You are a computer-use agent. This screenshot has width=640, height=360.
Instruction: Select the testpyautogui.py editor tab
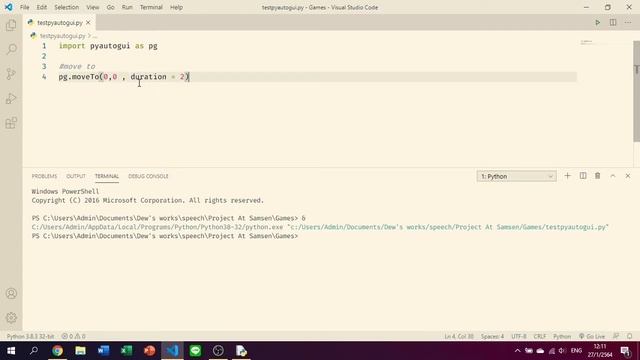[x=60, y=23]
